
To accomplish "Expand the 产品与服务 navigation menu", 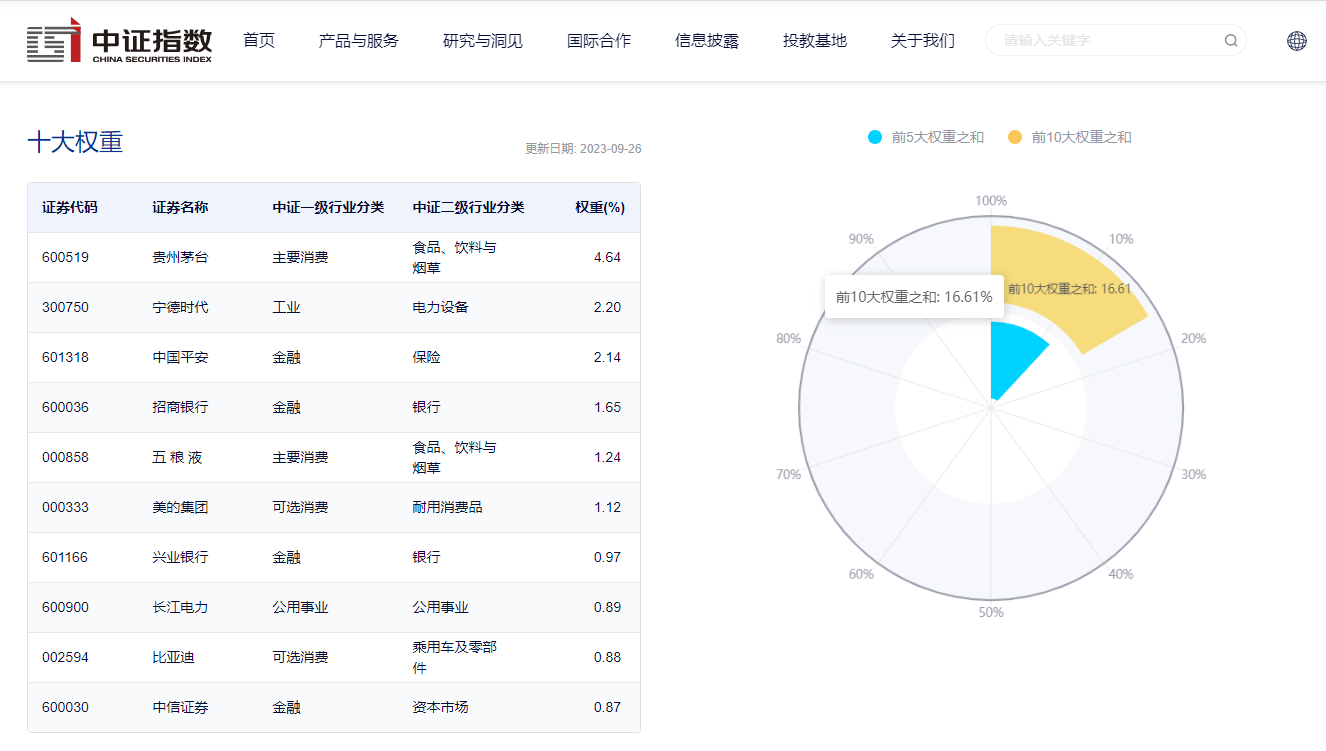I will coord(358,41).
